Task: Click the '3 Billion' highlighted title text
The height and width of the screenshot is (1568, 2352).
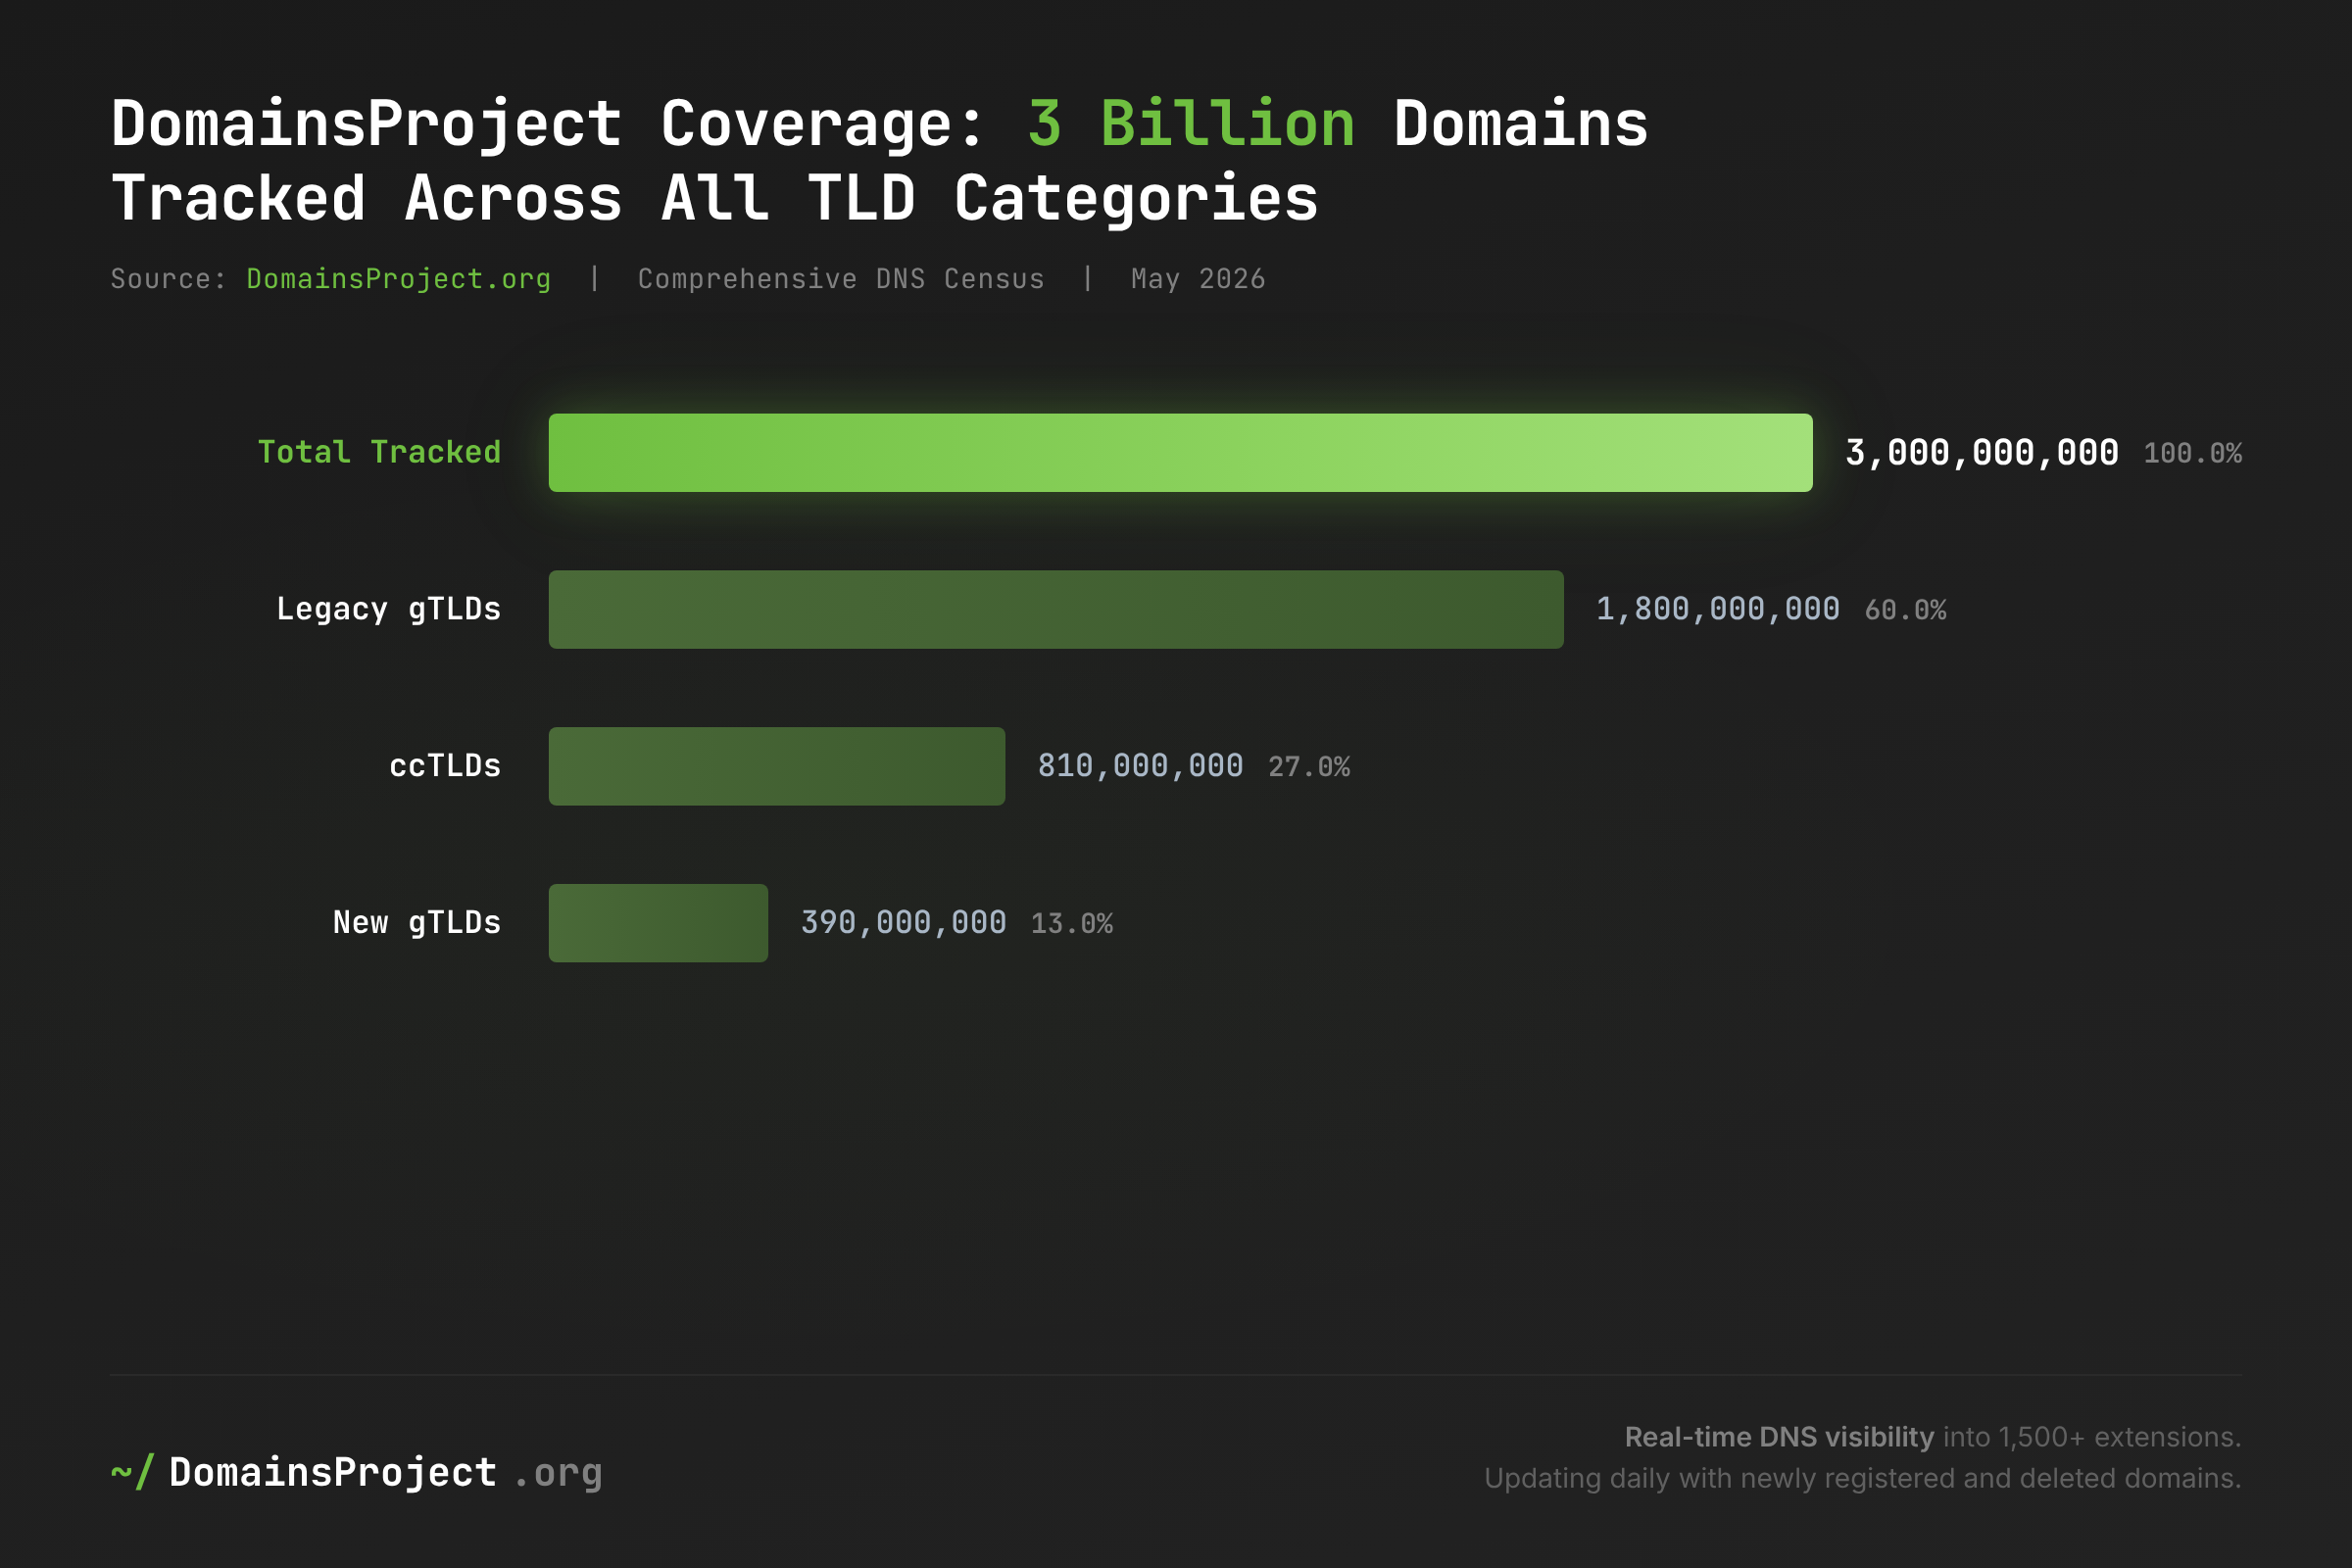Action: pyautogui.click(x=1191, y=124)
